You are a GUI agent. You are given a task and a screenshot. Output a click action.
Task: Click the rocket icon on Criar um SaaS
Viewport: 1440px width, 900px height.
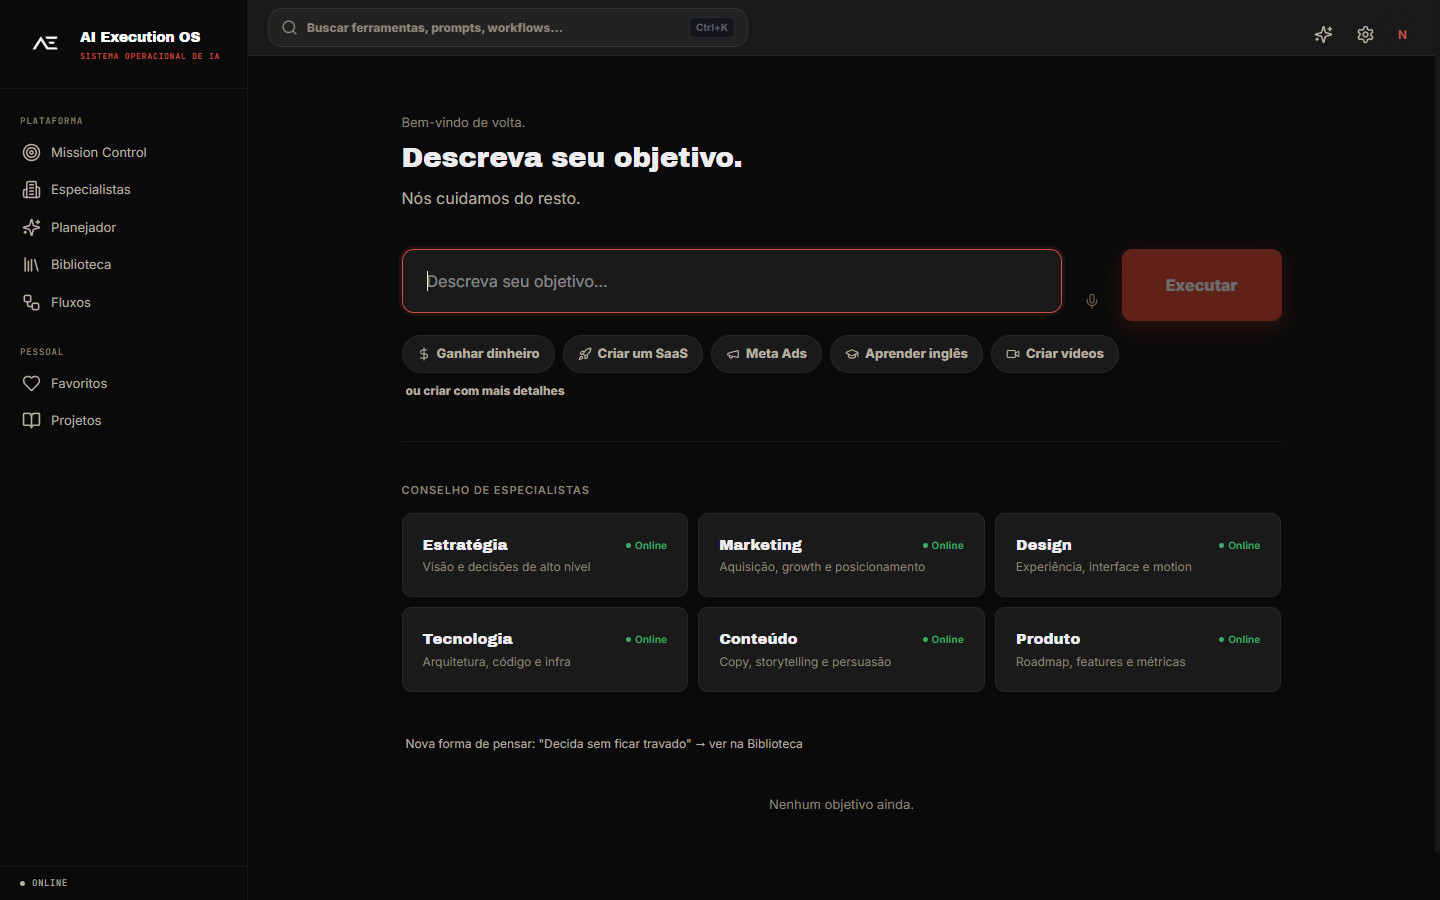pyautogui.click(x=585, y=354)
